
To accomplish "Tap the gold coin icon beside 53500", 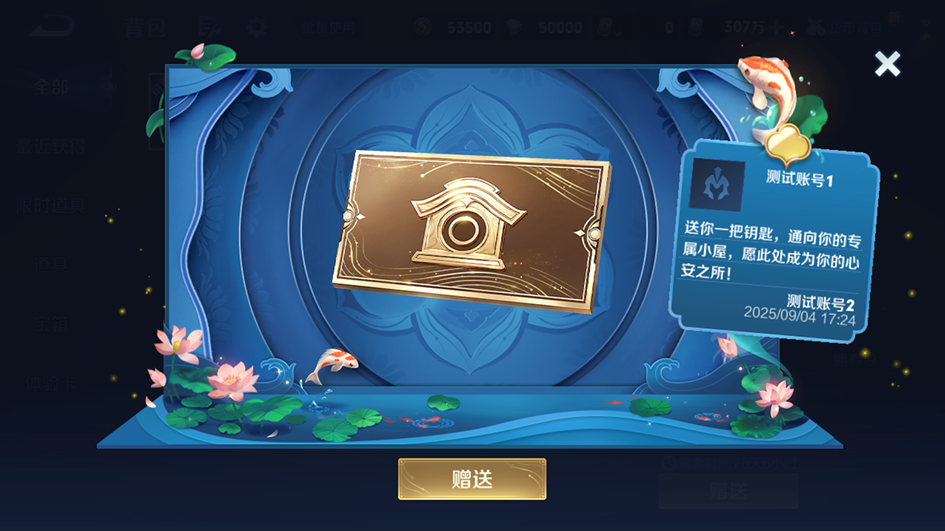I will [422, 27].
